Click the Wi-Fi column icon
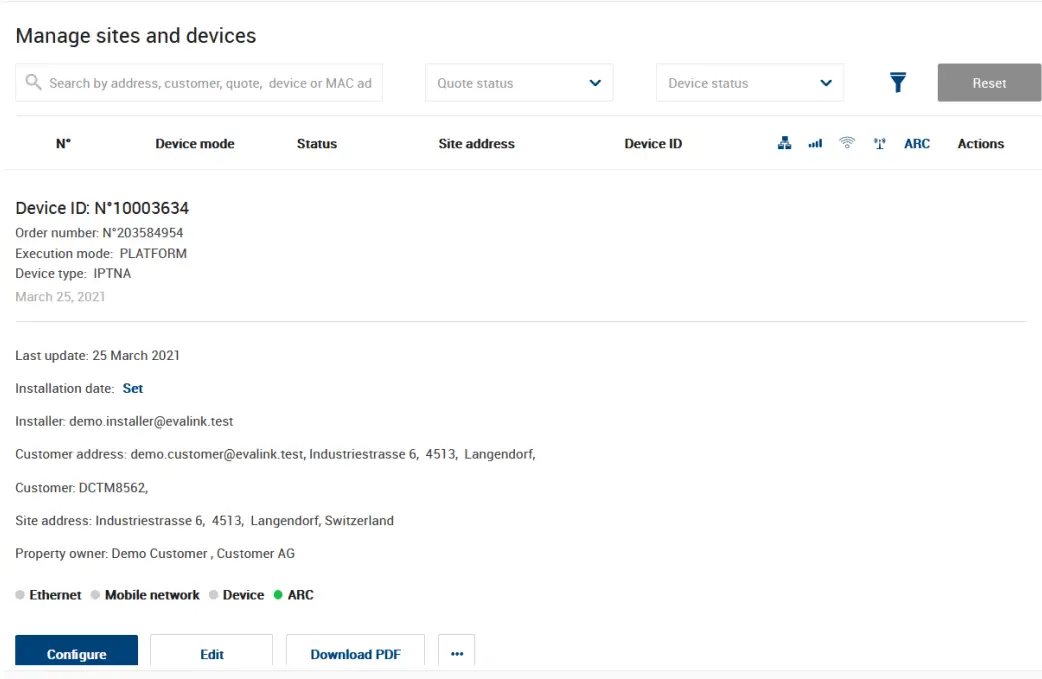This screenshot has height=679, width=1042. pos(847,143)
